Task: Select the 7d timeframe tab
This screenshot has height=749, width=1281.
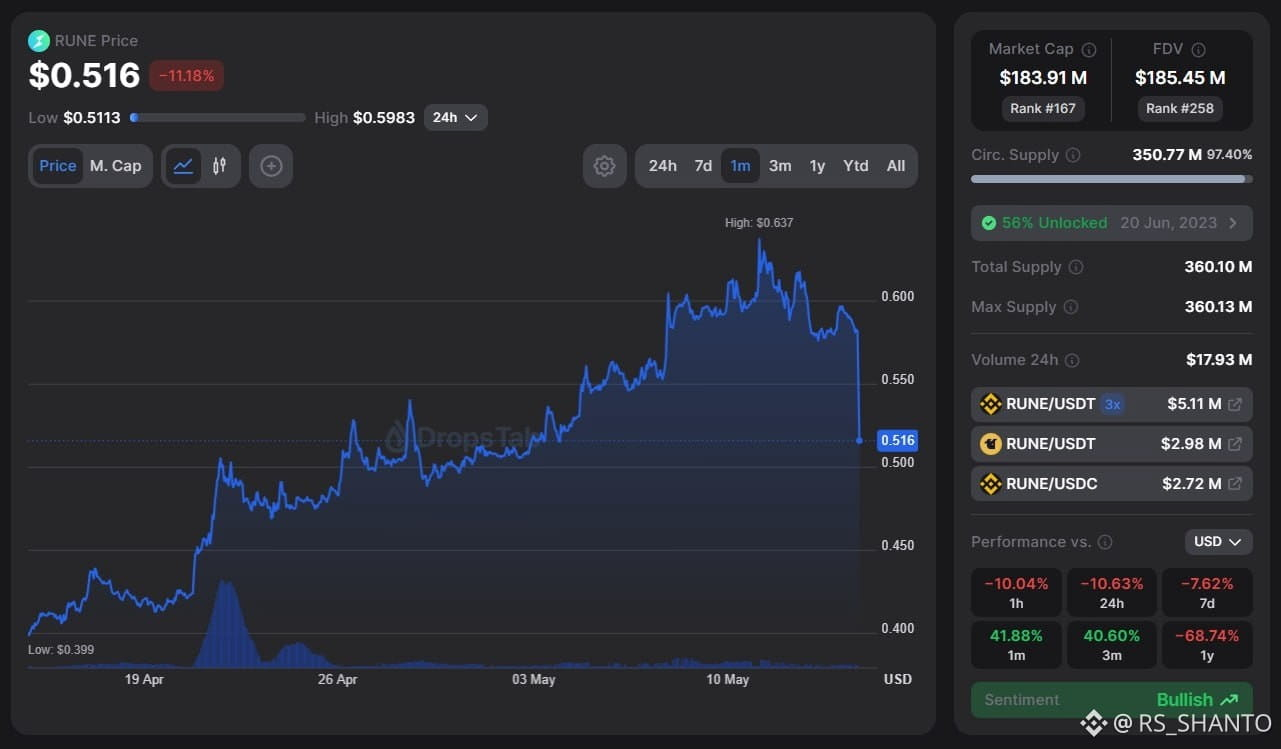Action: click(703, 166)
